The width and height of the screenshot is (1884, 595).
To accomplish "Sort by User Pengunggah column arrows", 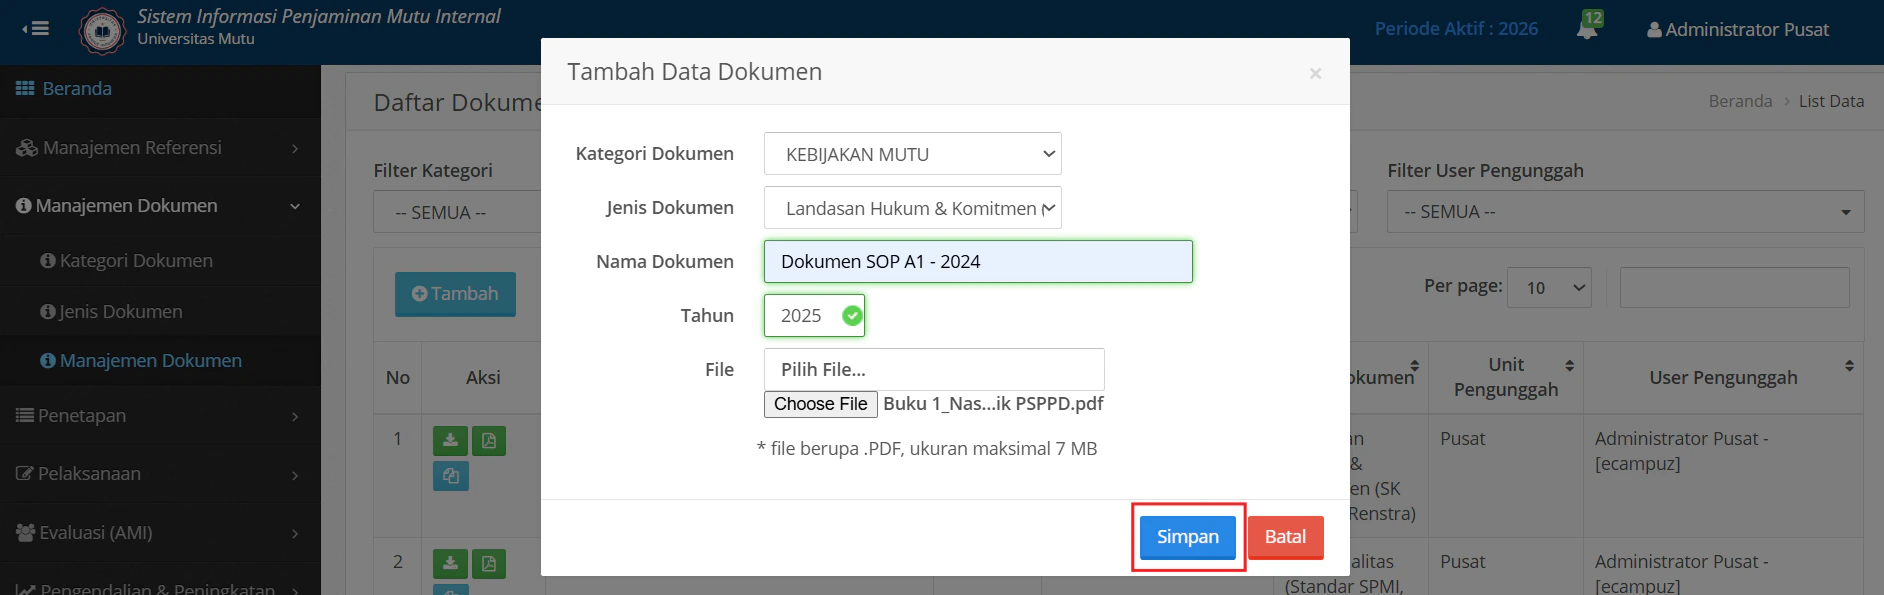I will click(x=1849, y=365).
